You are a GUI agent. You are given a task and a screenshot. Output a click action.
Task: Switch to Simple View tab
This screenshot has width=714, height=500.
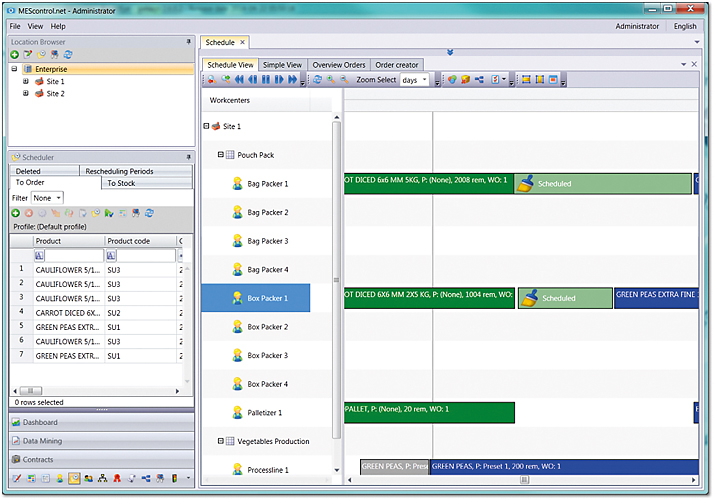point(282,65)
